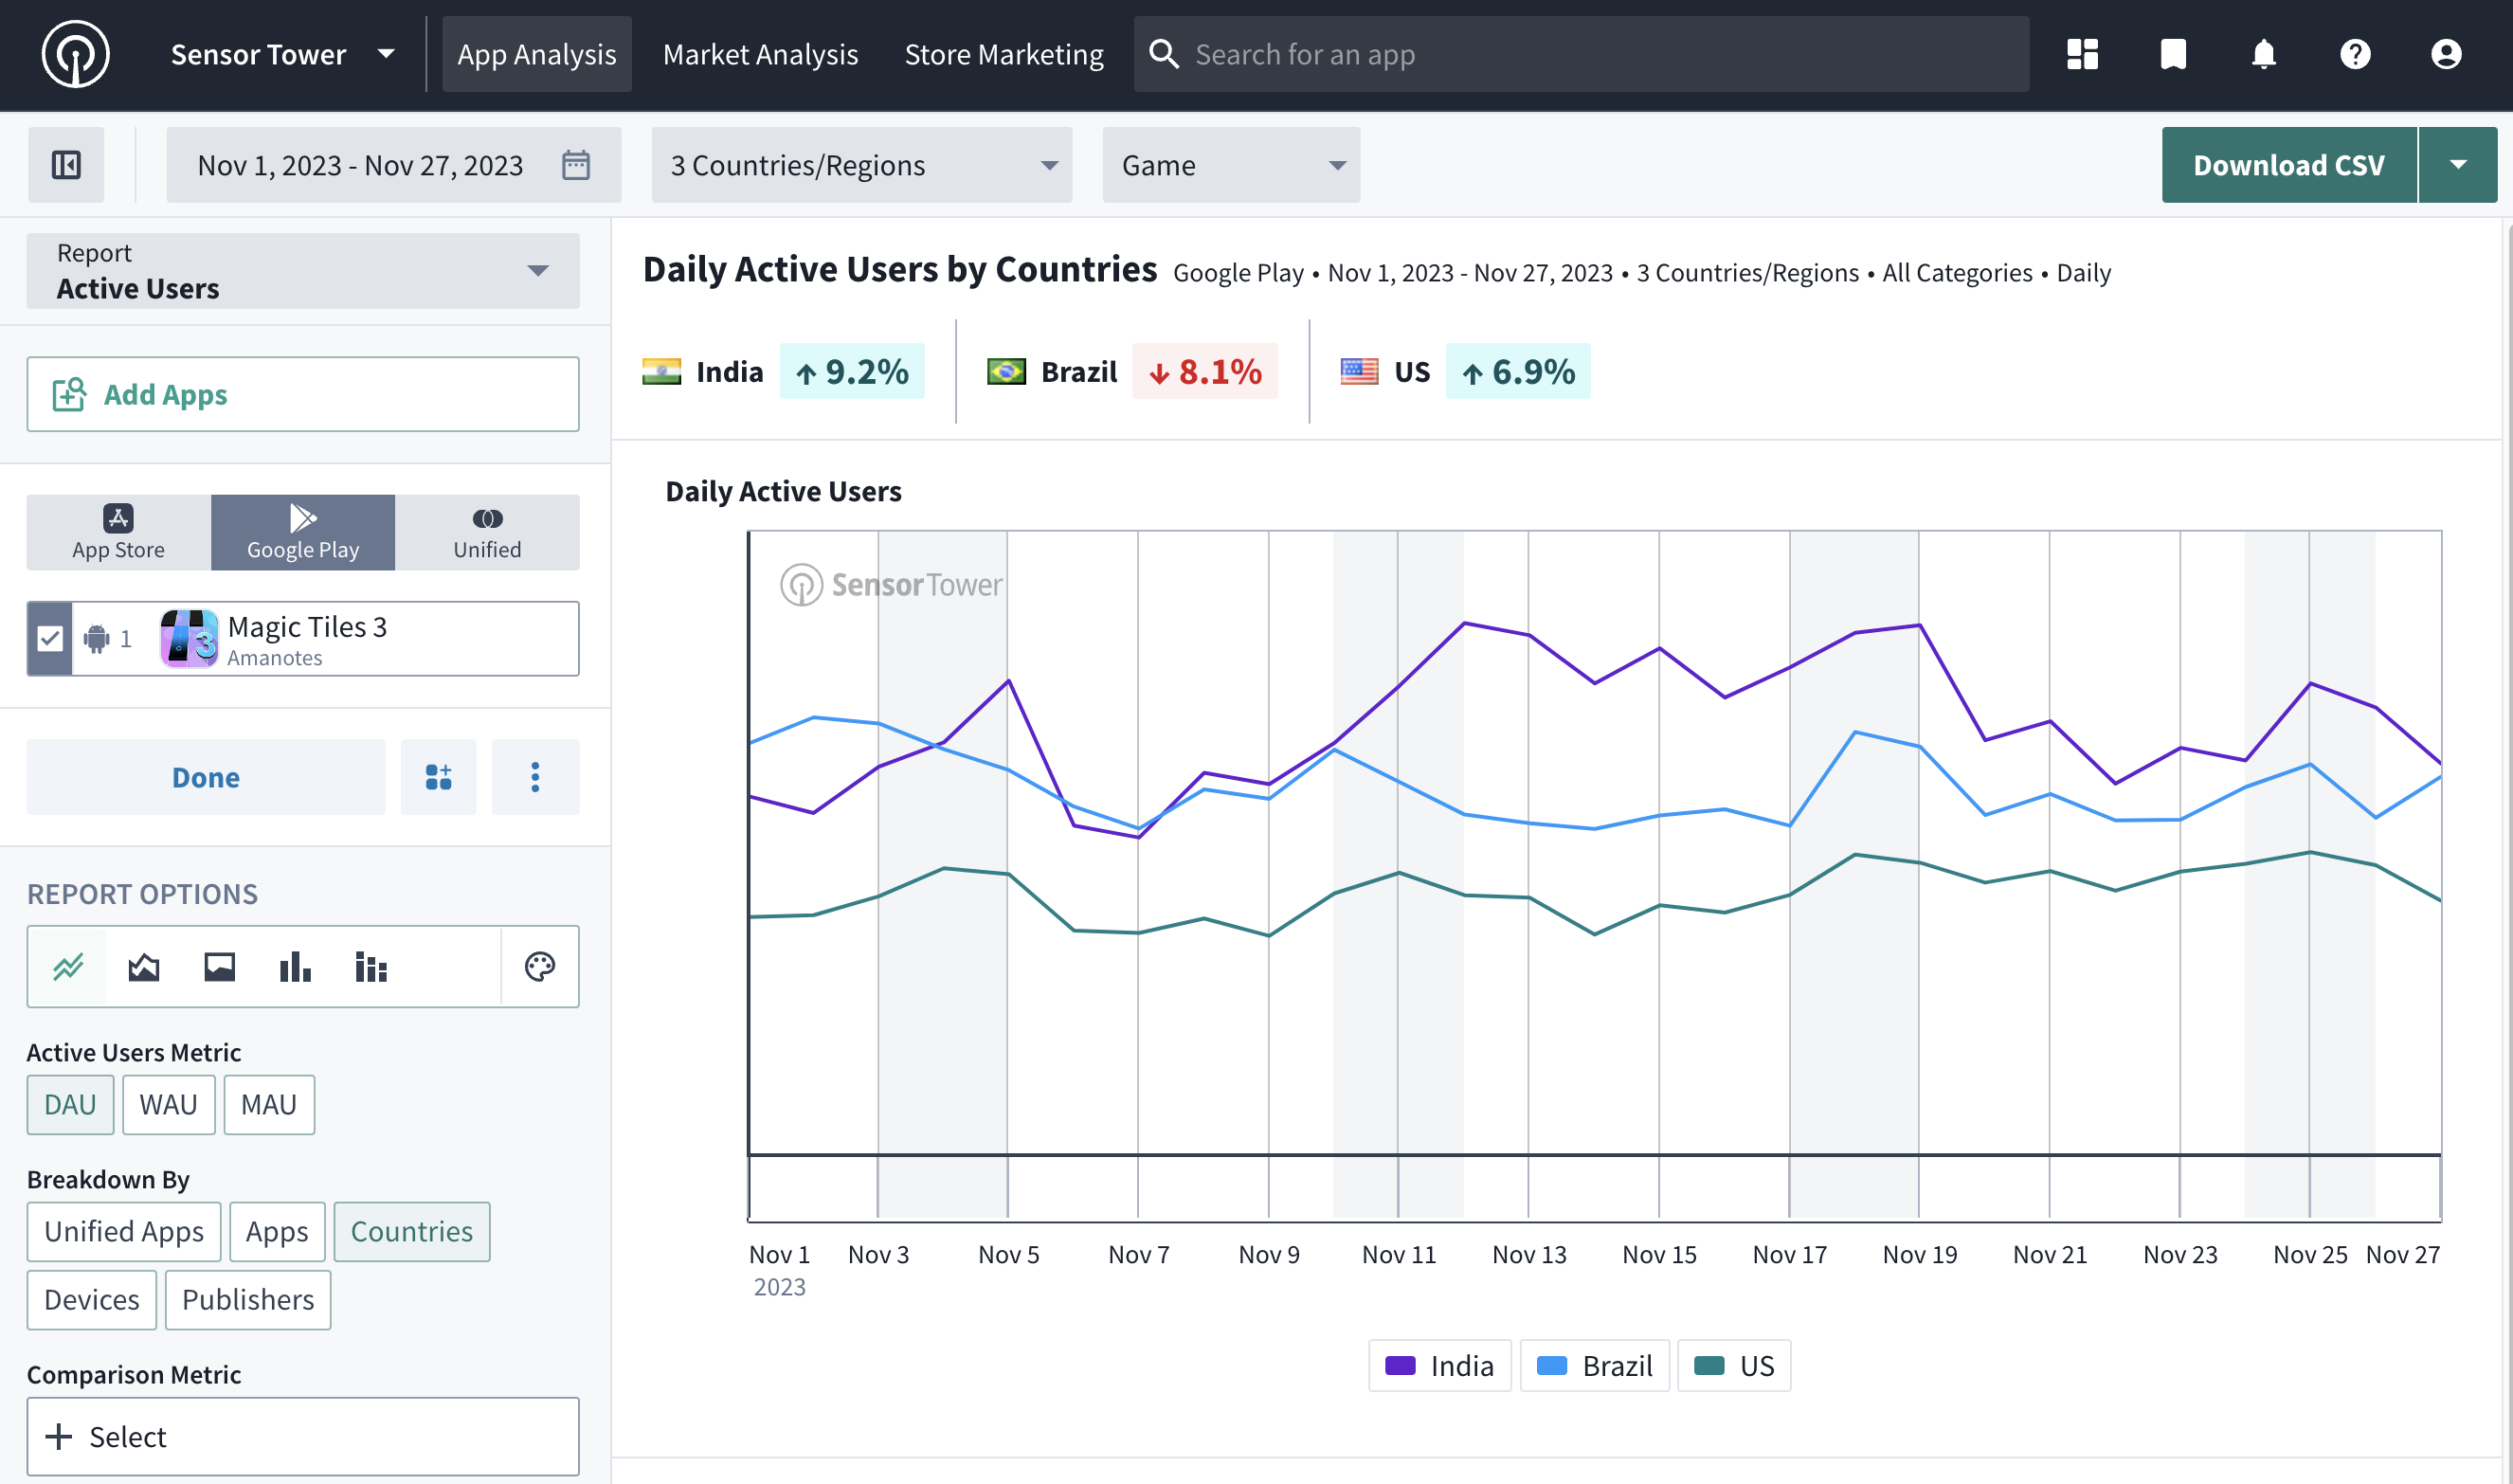Toggle the India legend color swatch
Viewport: 2513px width, 1484px height.
click(1400, 1366)
